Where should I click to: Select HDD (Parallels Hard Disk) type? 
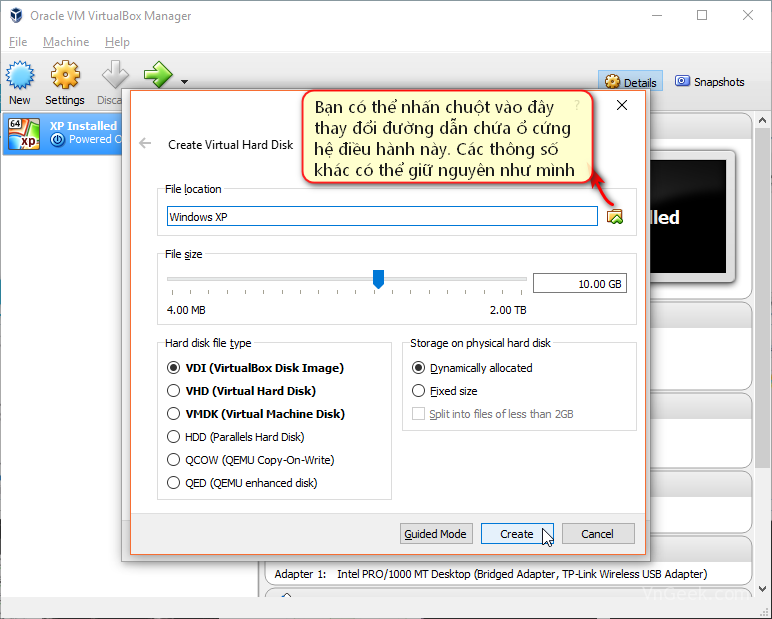[236, 437]
